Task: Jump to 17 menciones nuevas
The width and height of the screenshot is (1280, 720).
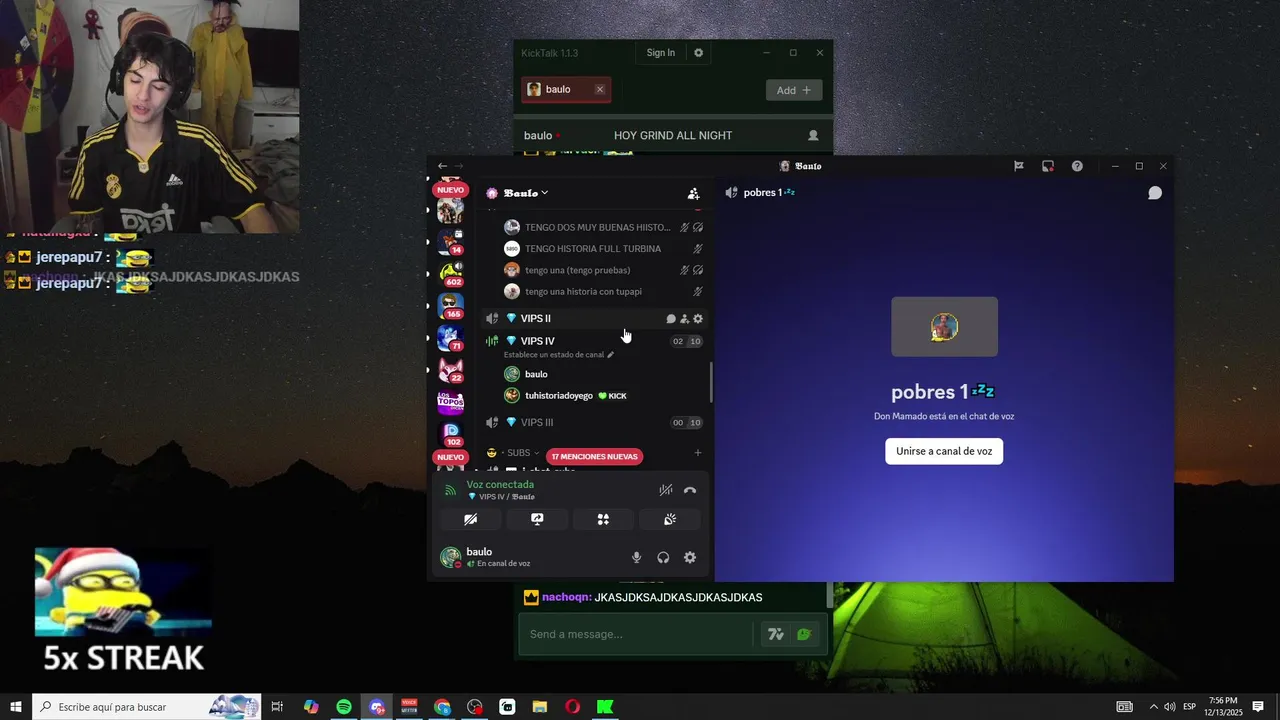Action: tap(594, 457)
